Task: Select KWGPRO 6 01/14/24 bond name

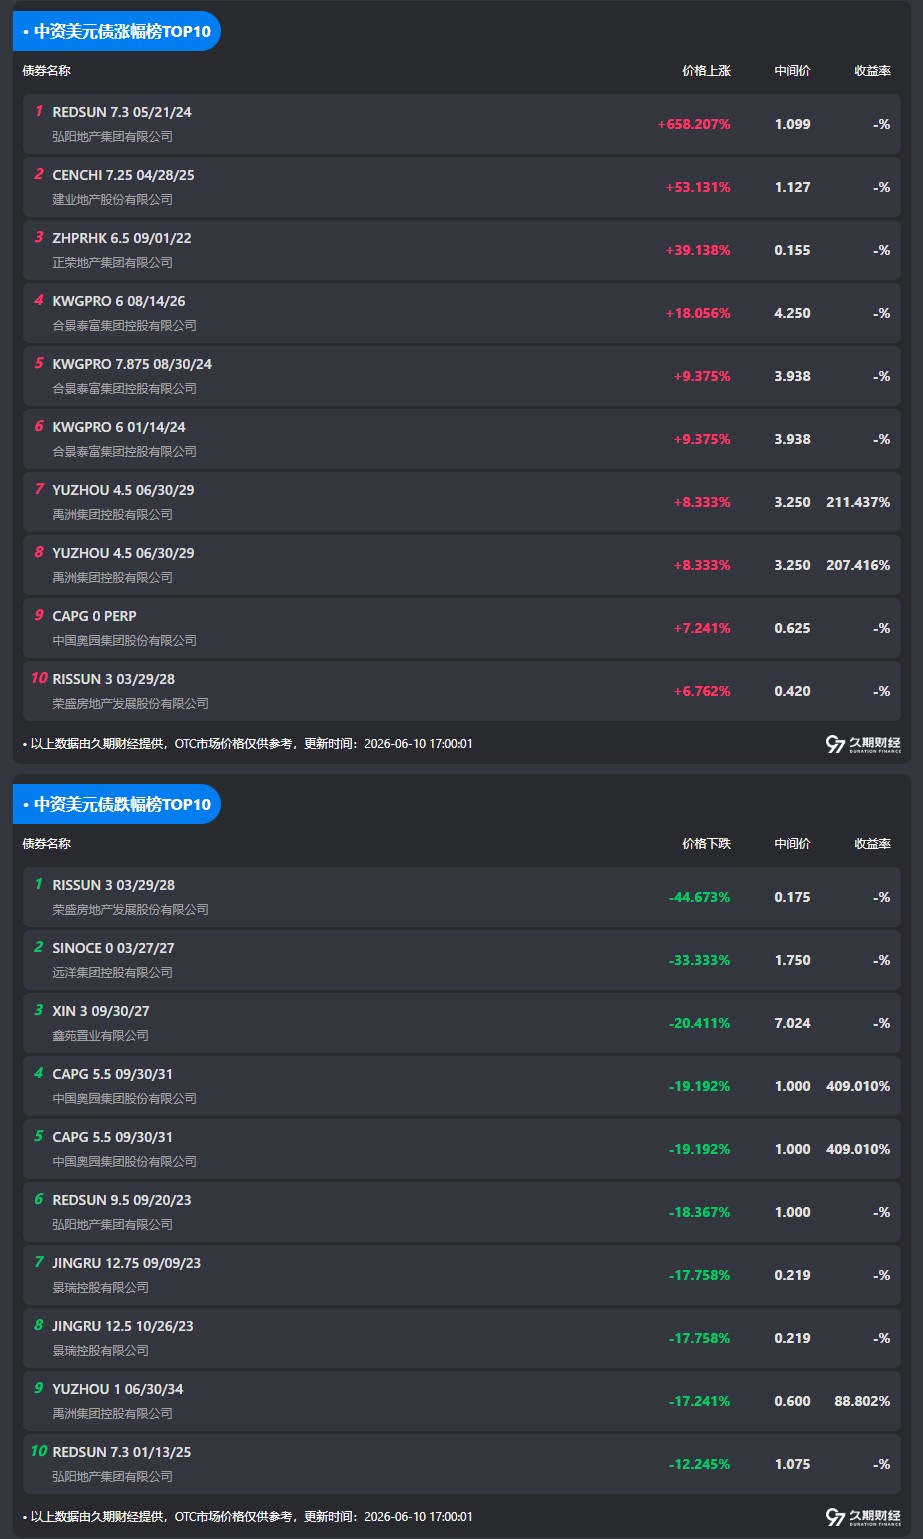Action: click(x=119, y=427)
